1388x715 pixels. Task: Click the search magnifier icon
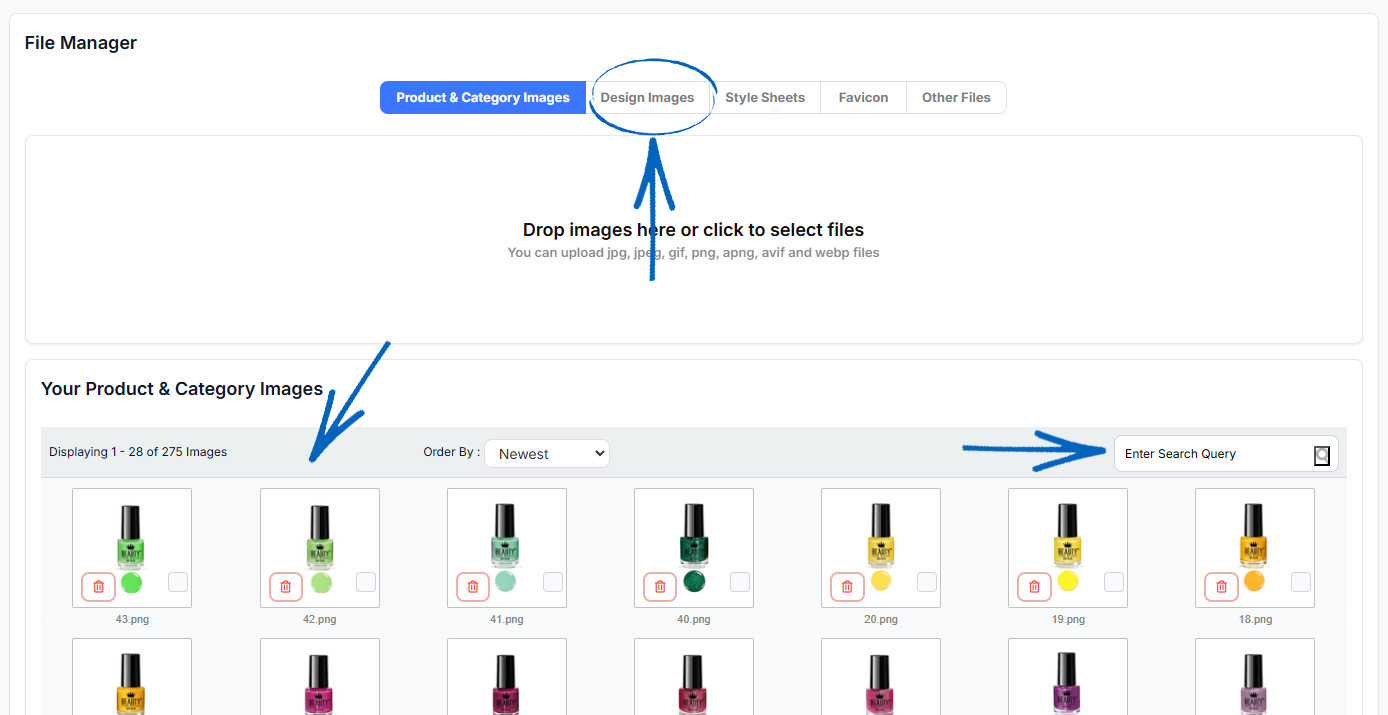click(x=1322, y=455)
